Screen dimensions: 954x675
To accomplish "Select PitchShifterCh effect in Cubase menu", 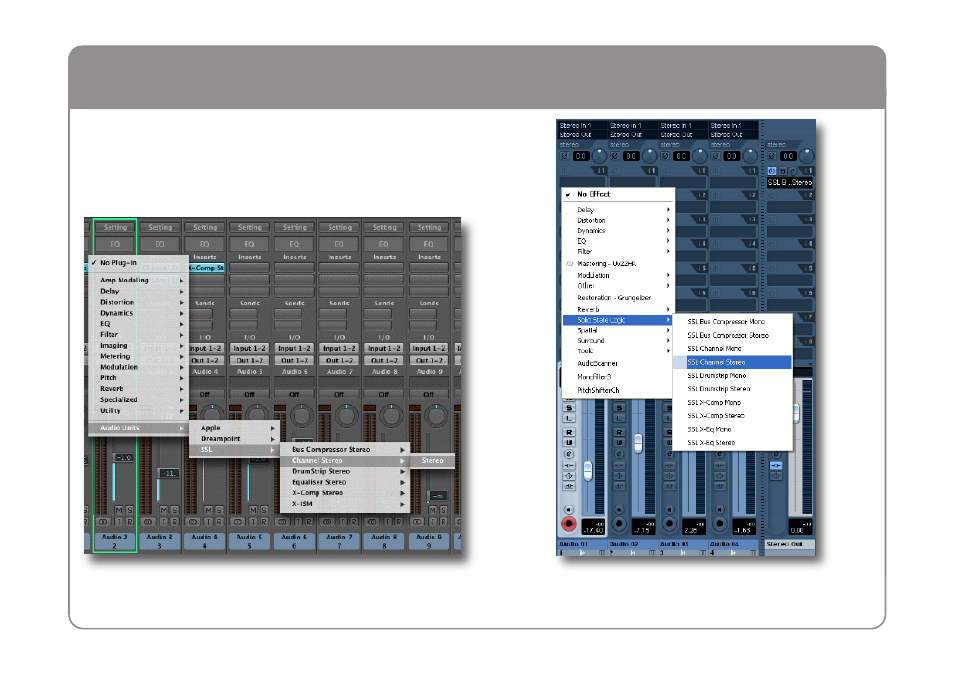I will tap(618, 390).
